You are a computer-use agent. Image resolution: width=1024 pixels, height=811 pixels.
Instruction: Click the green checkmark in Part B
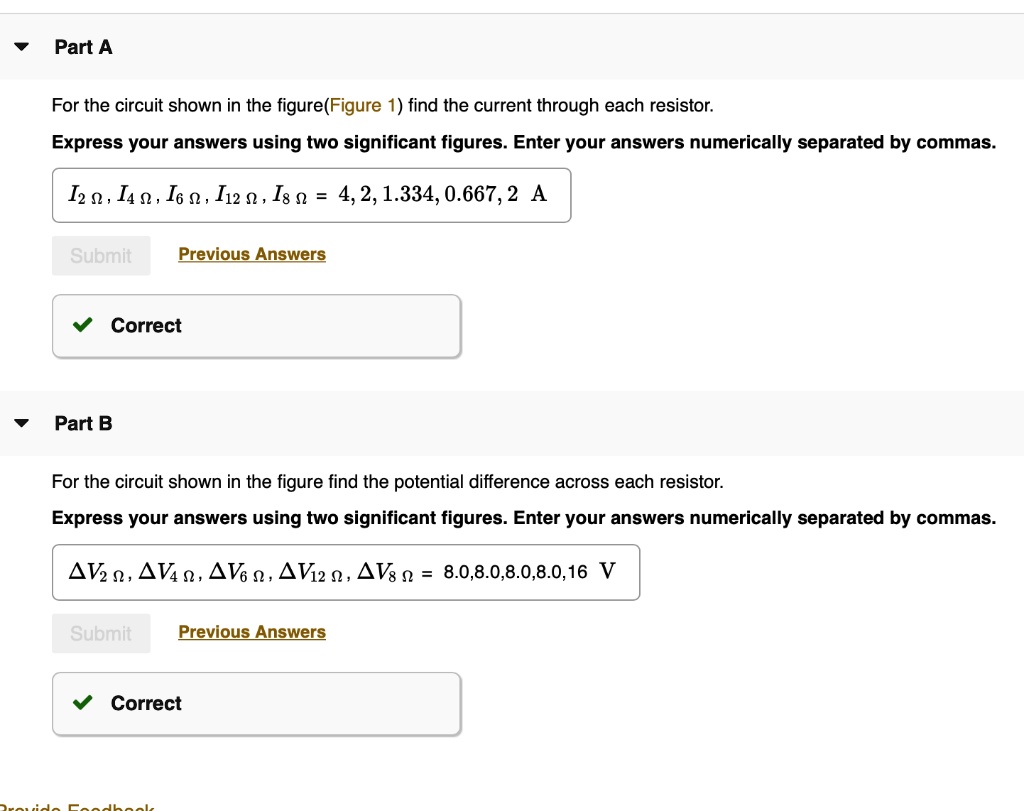coord(84,704)
